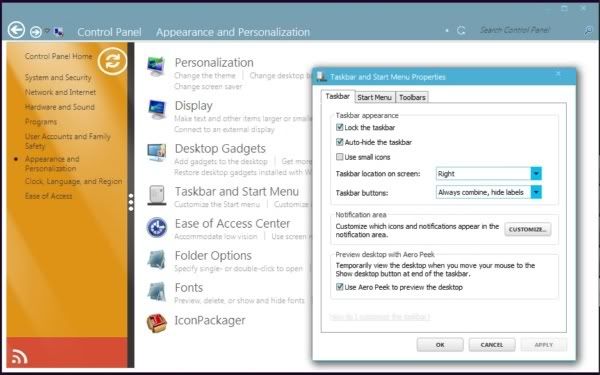Viewport: 600px width, 375px height.
Task: Open Control Panel Home link
Action: coord(59,56)
